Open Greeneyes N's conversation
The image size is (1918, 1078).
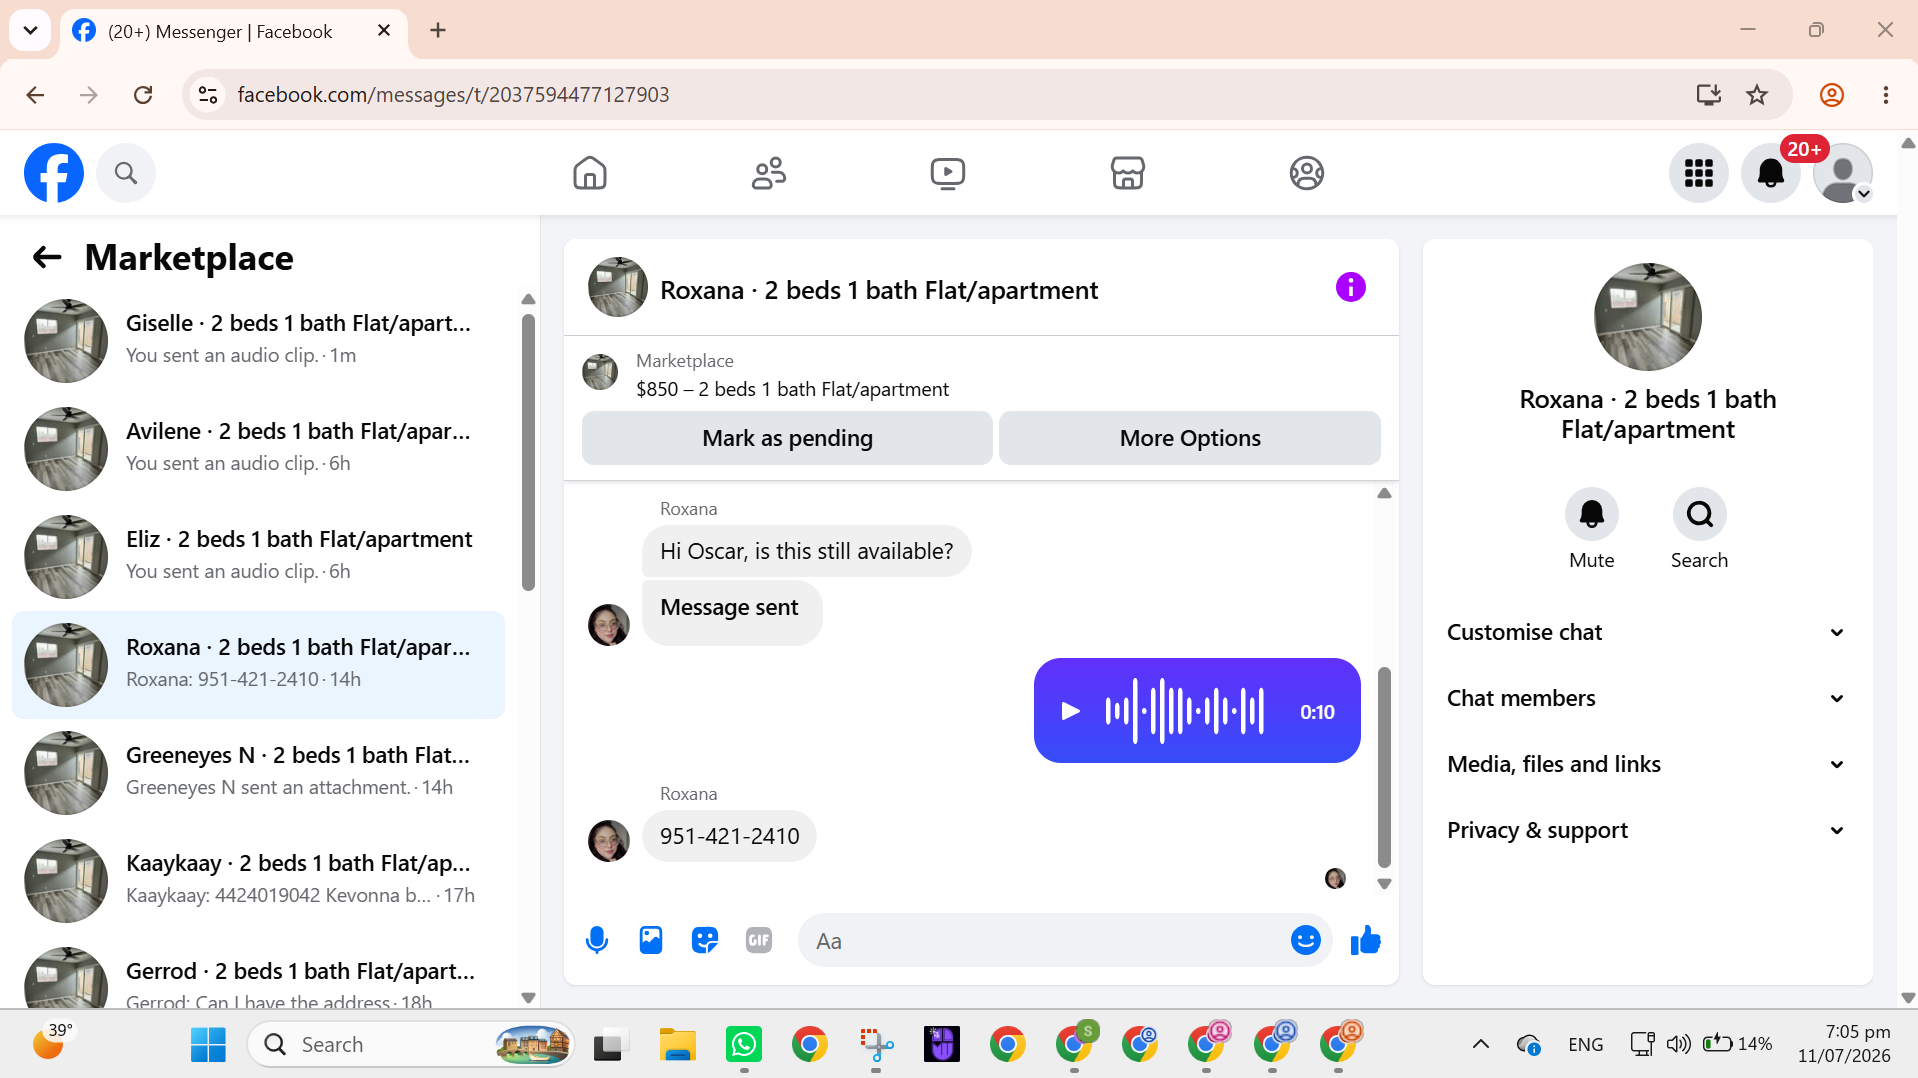click(x=258, y=773)
